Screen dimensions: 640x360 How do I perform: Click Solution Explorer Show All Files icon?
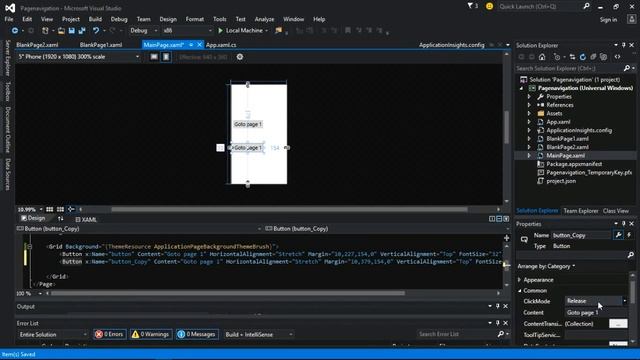604,57
